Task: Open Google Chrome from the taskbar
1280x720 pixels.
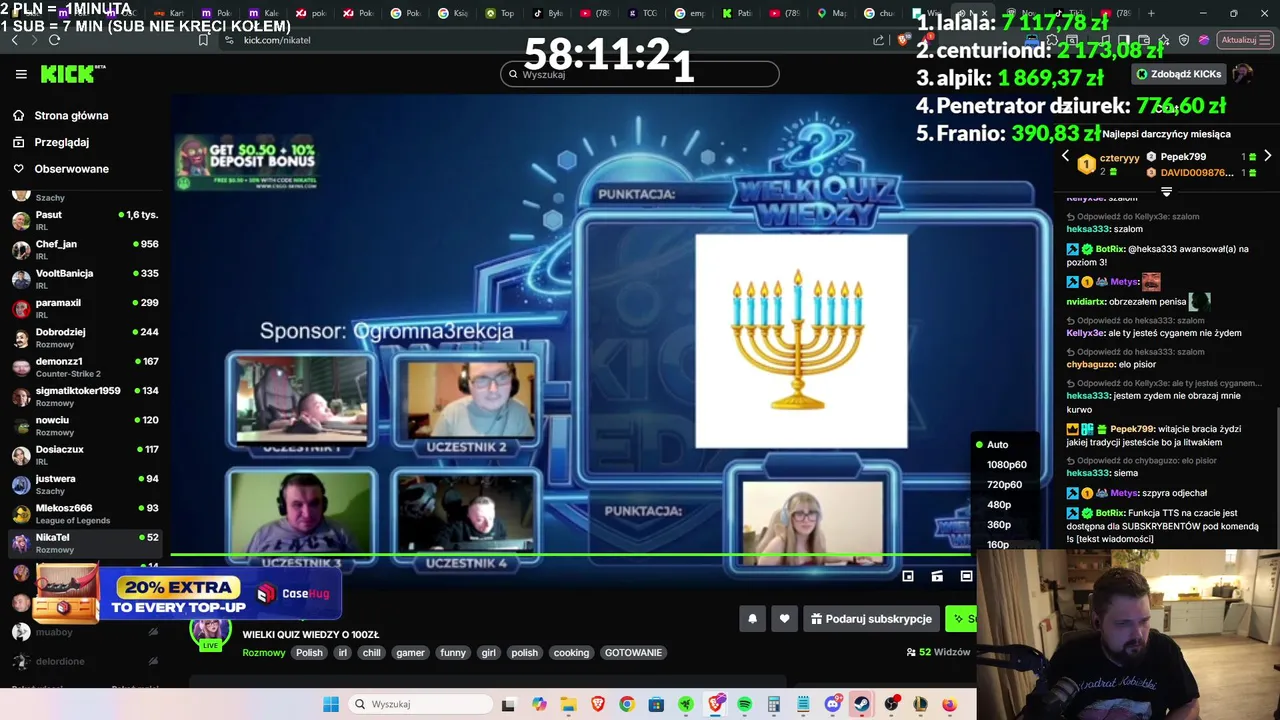Action: [626, 704]
